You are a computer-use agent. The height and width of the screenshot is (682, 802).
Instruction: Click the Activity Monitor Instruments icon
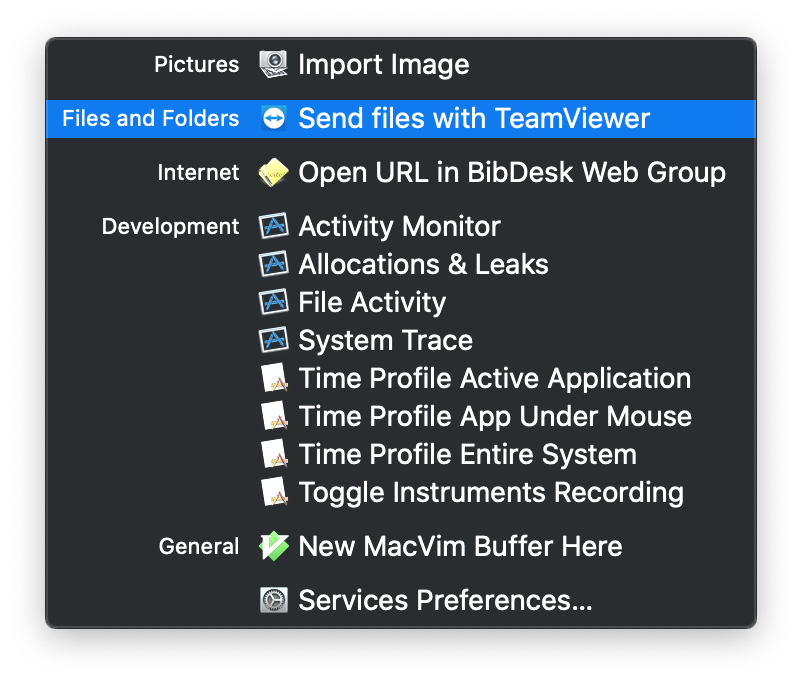point(273,227)
